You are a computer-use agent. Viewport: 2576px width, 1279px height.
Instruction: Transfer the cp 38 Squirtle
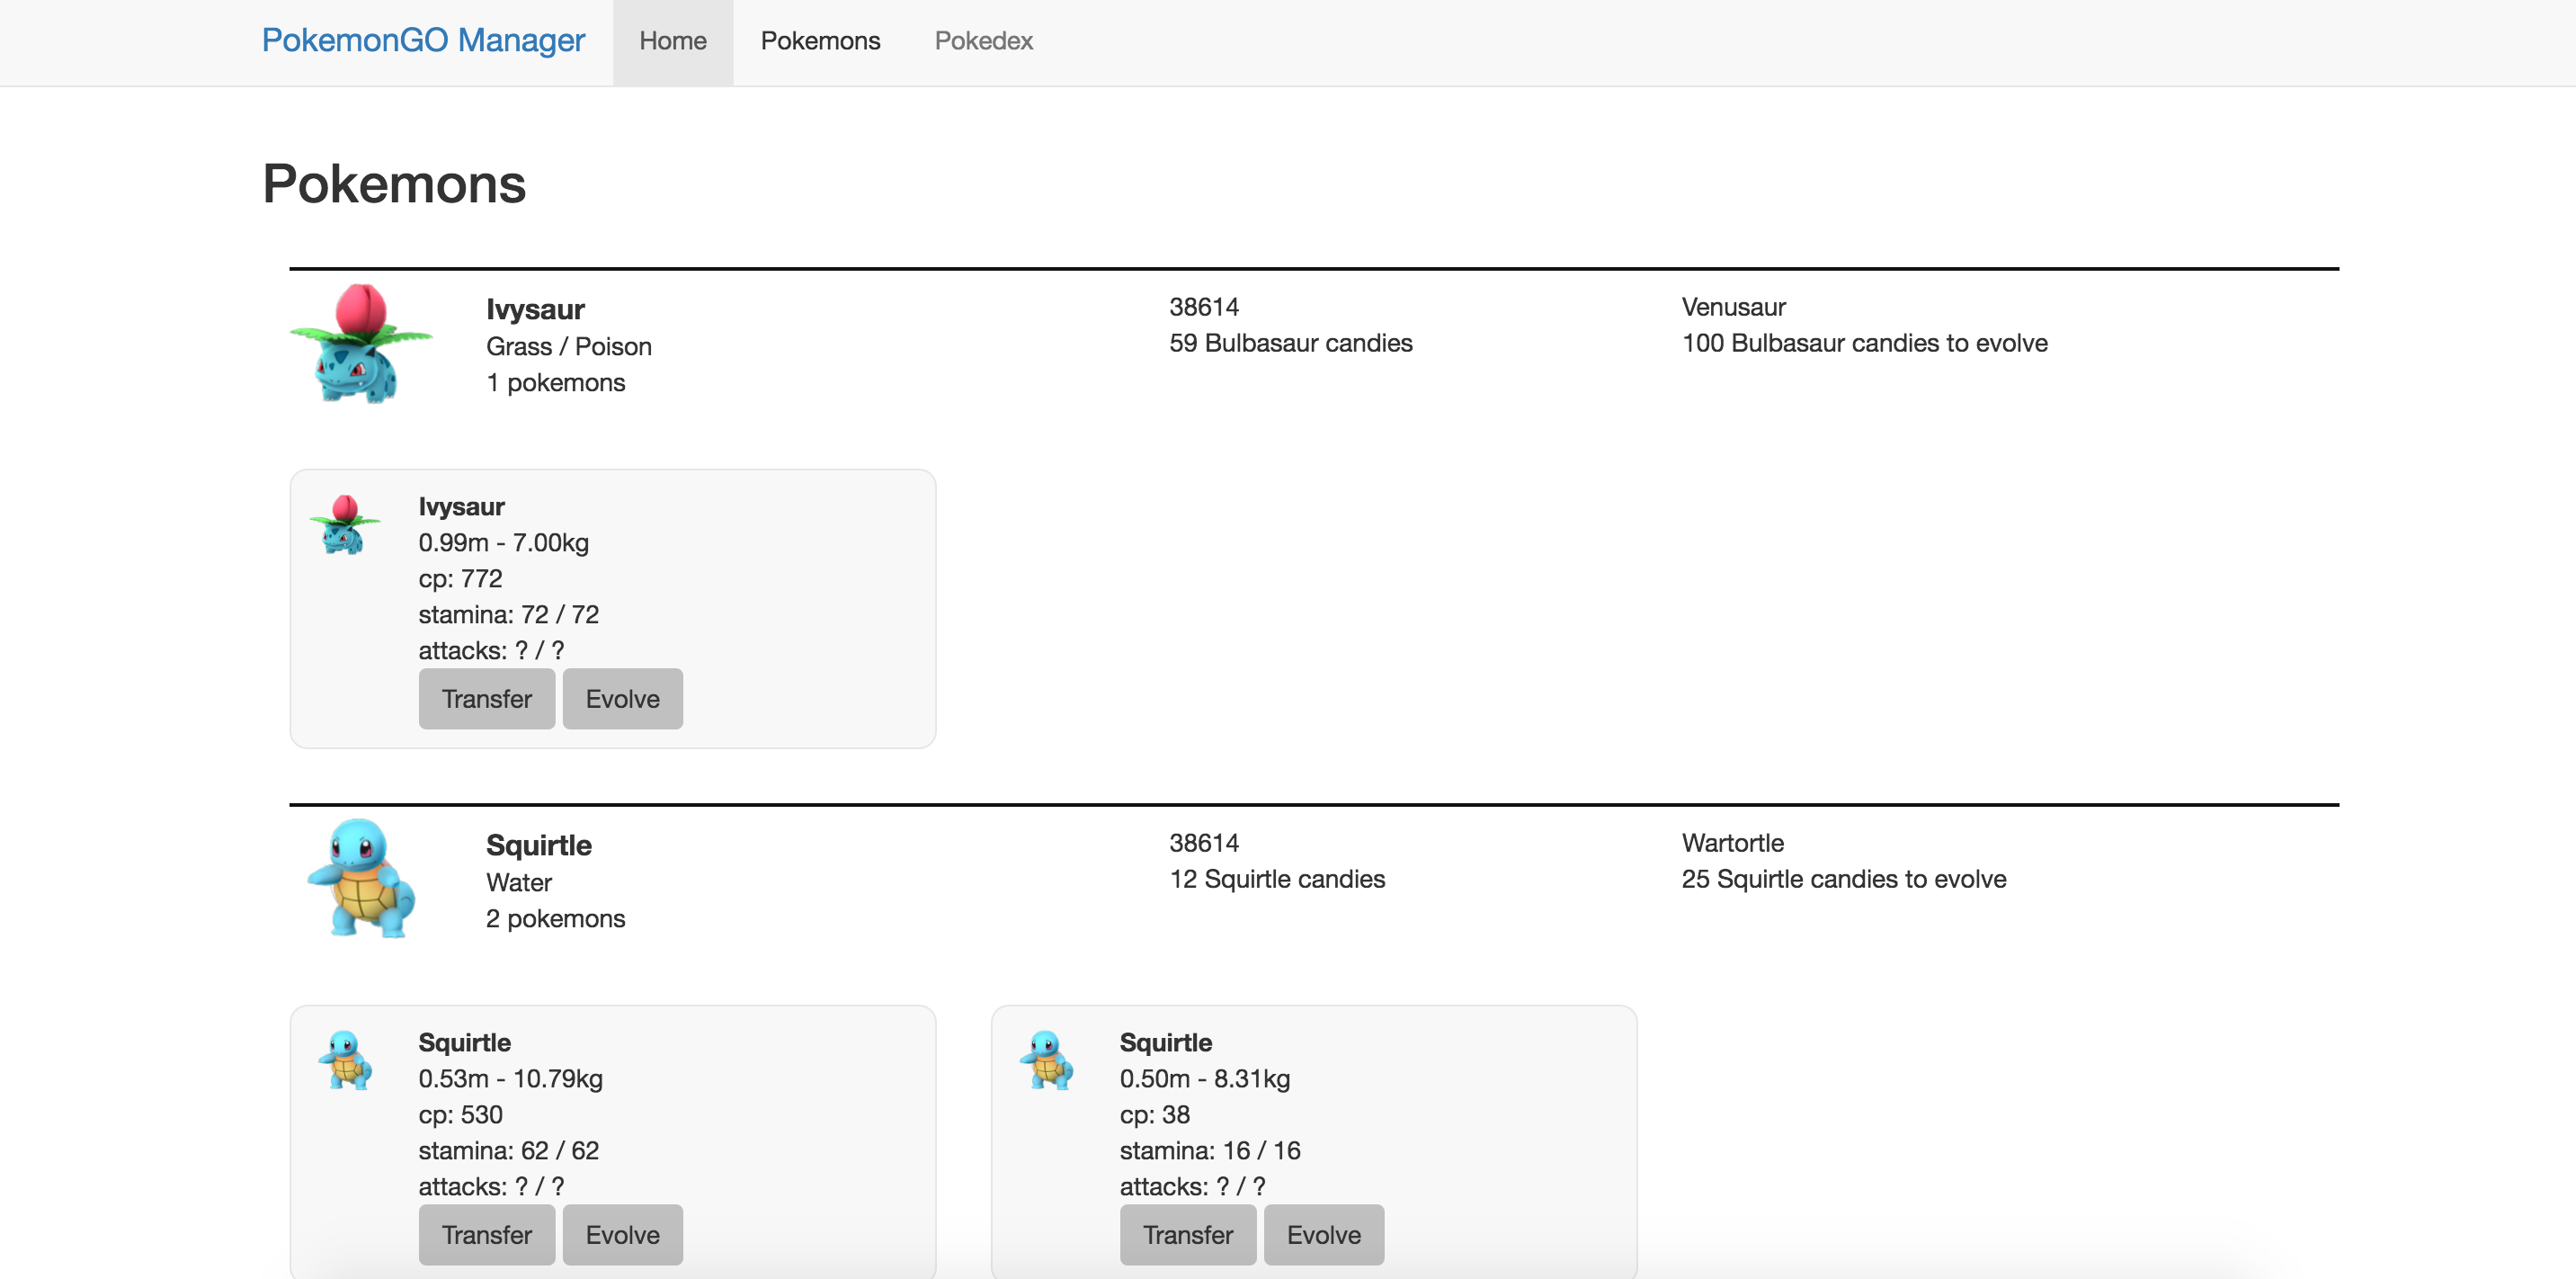click(x=1187, y=1234)
